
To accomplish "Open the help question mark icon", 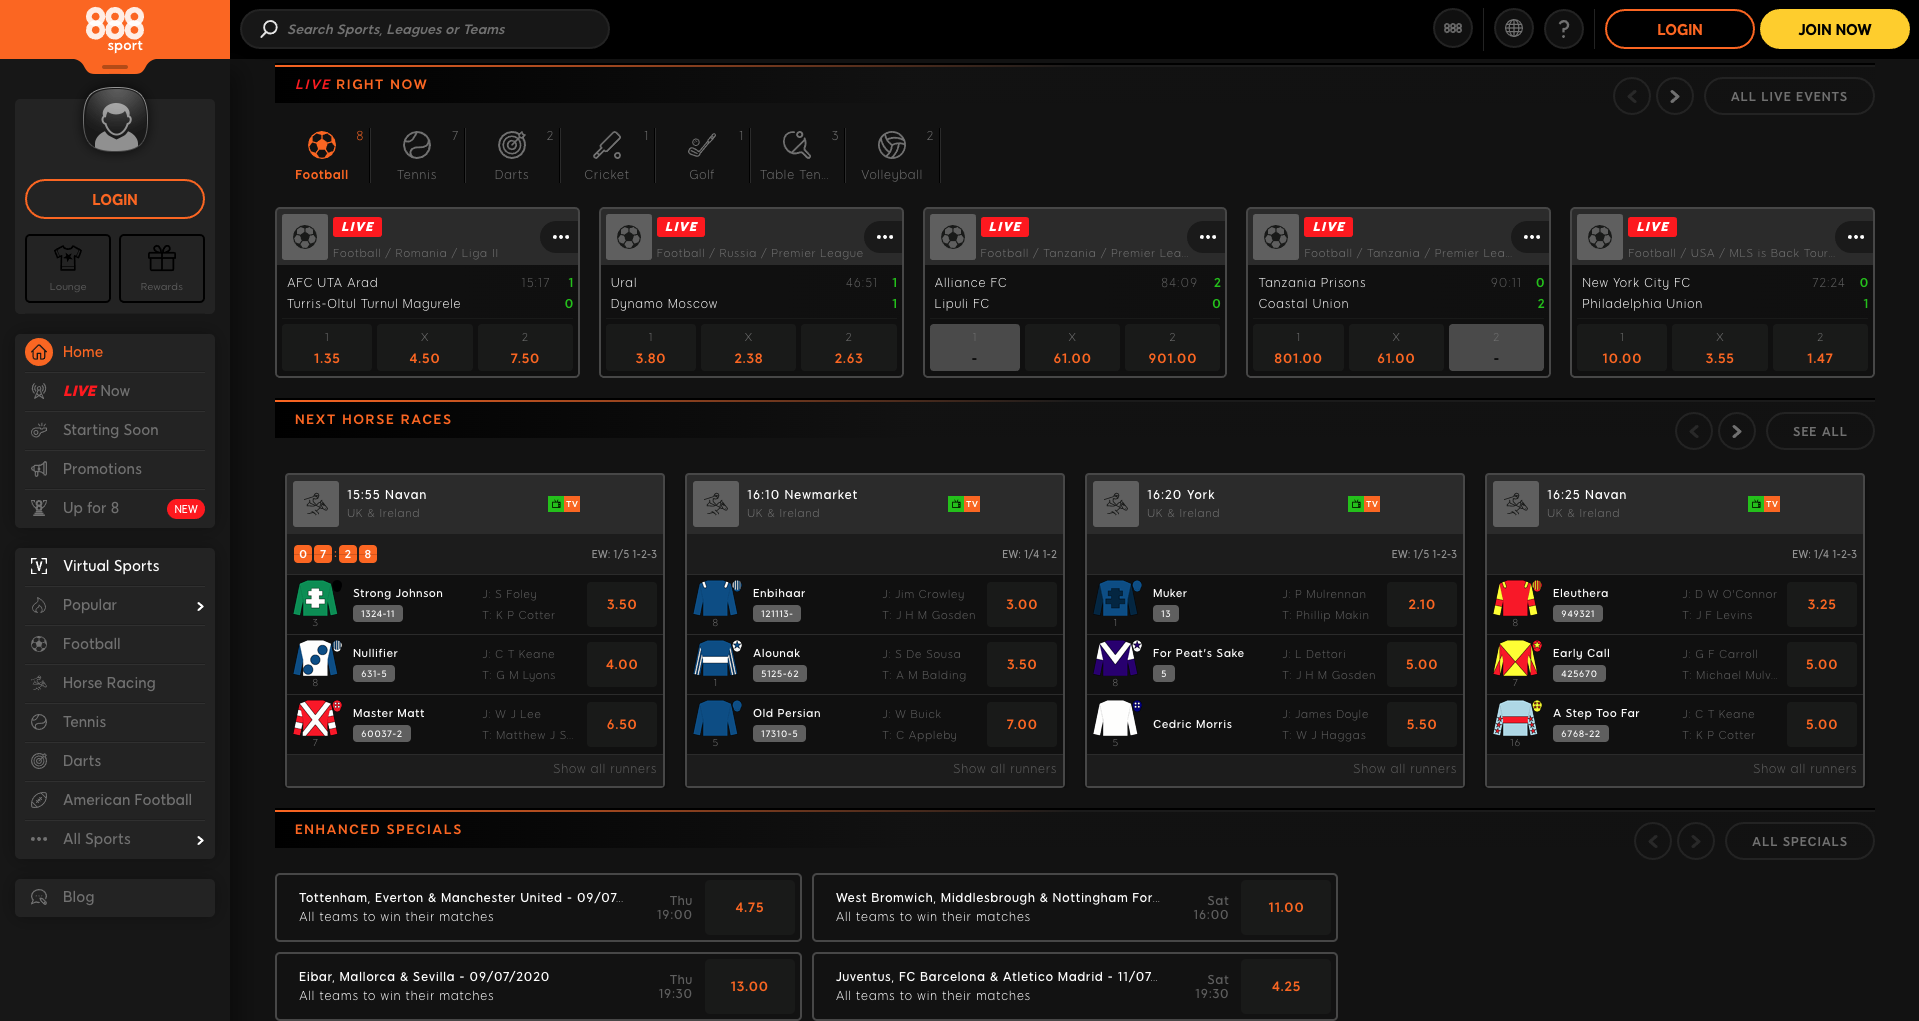I will pyautogui.click(x=1564, y=29).
